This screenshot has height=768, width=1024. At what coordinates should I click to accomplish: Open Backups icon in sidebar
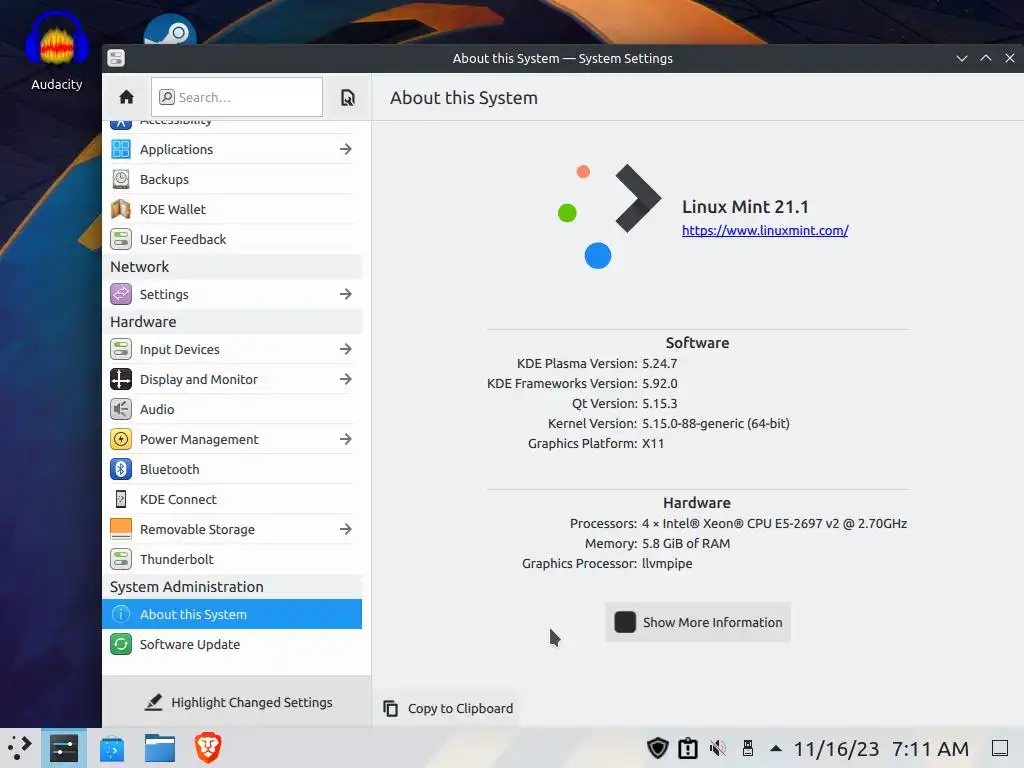pos(121,179)
